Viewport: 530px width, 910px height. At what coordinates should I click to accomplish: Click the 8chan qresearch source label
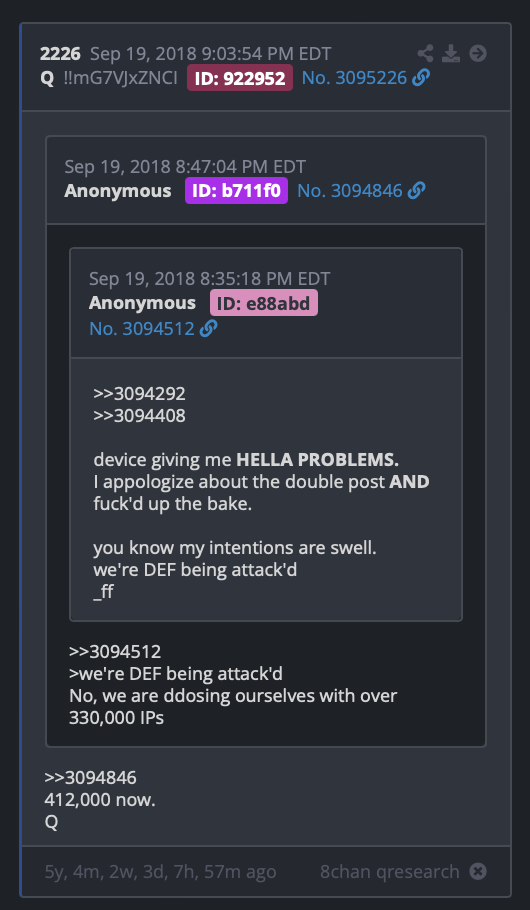click(390, 871)
